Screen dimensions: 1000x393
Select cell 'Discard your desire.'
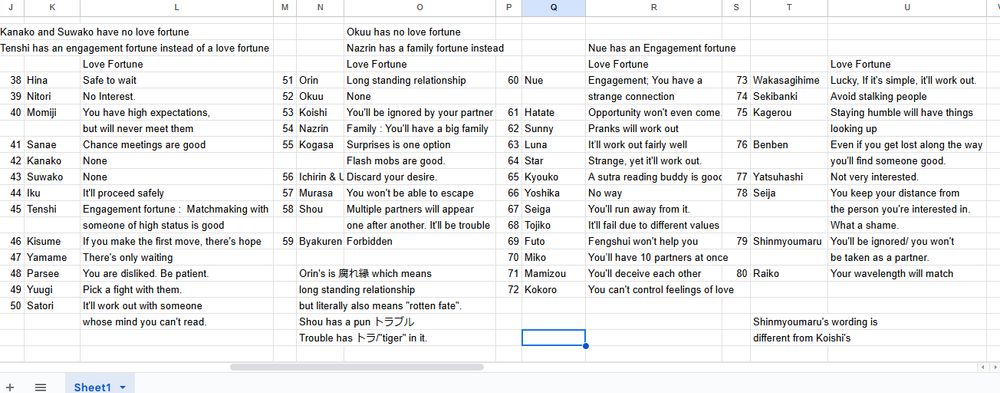click(420, 177)
